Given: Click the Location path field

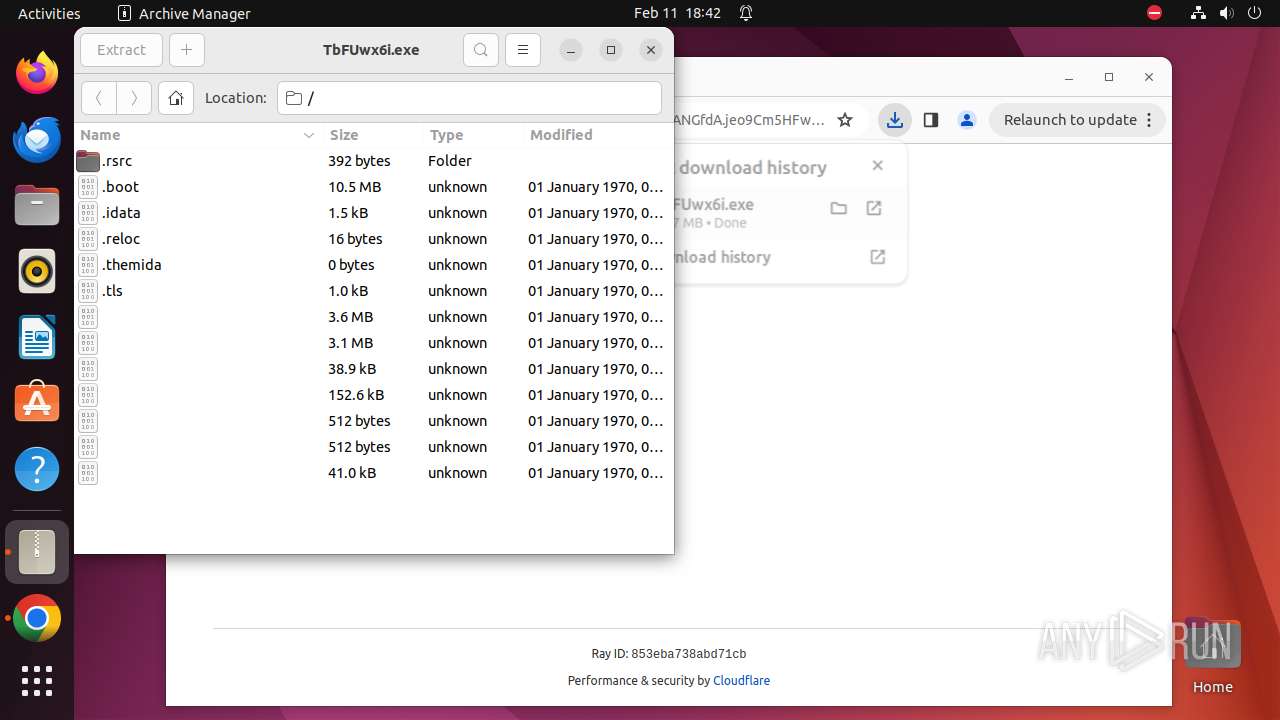Looking at the screenshot, I should 469,98.
